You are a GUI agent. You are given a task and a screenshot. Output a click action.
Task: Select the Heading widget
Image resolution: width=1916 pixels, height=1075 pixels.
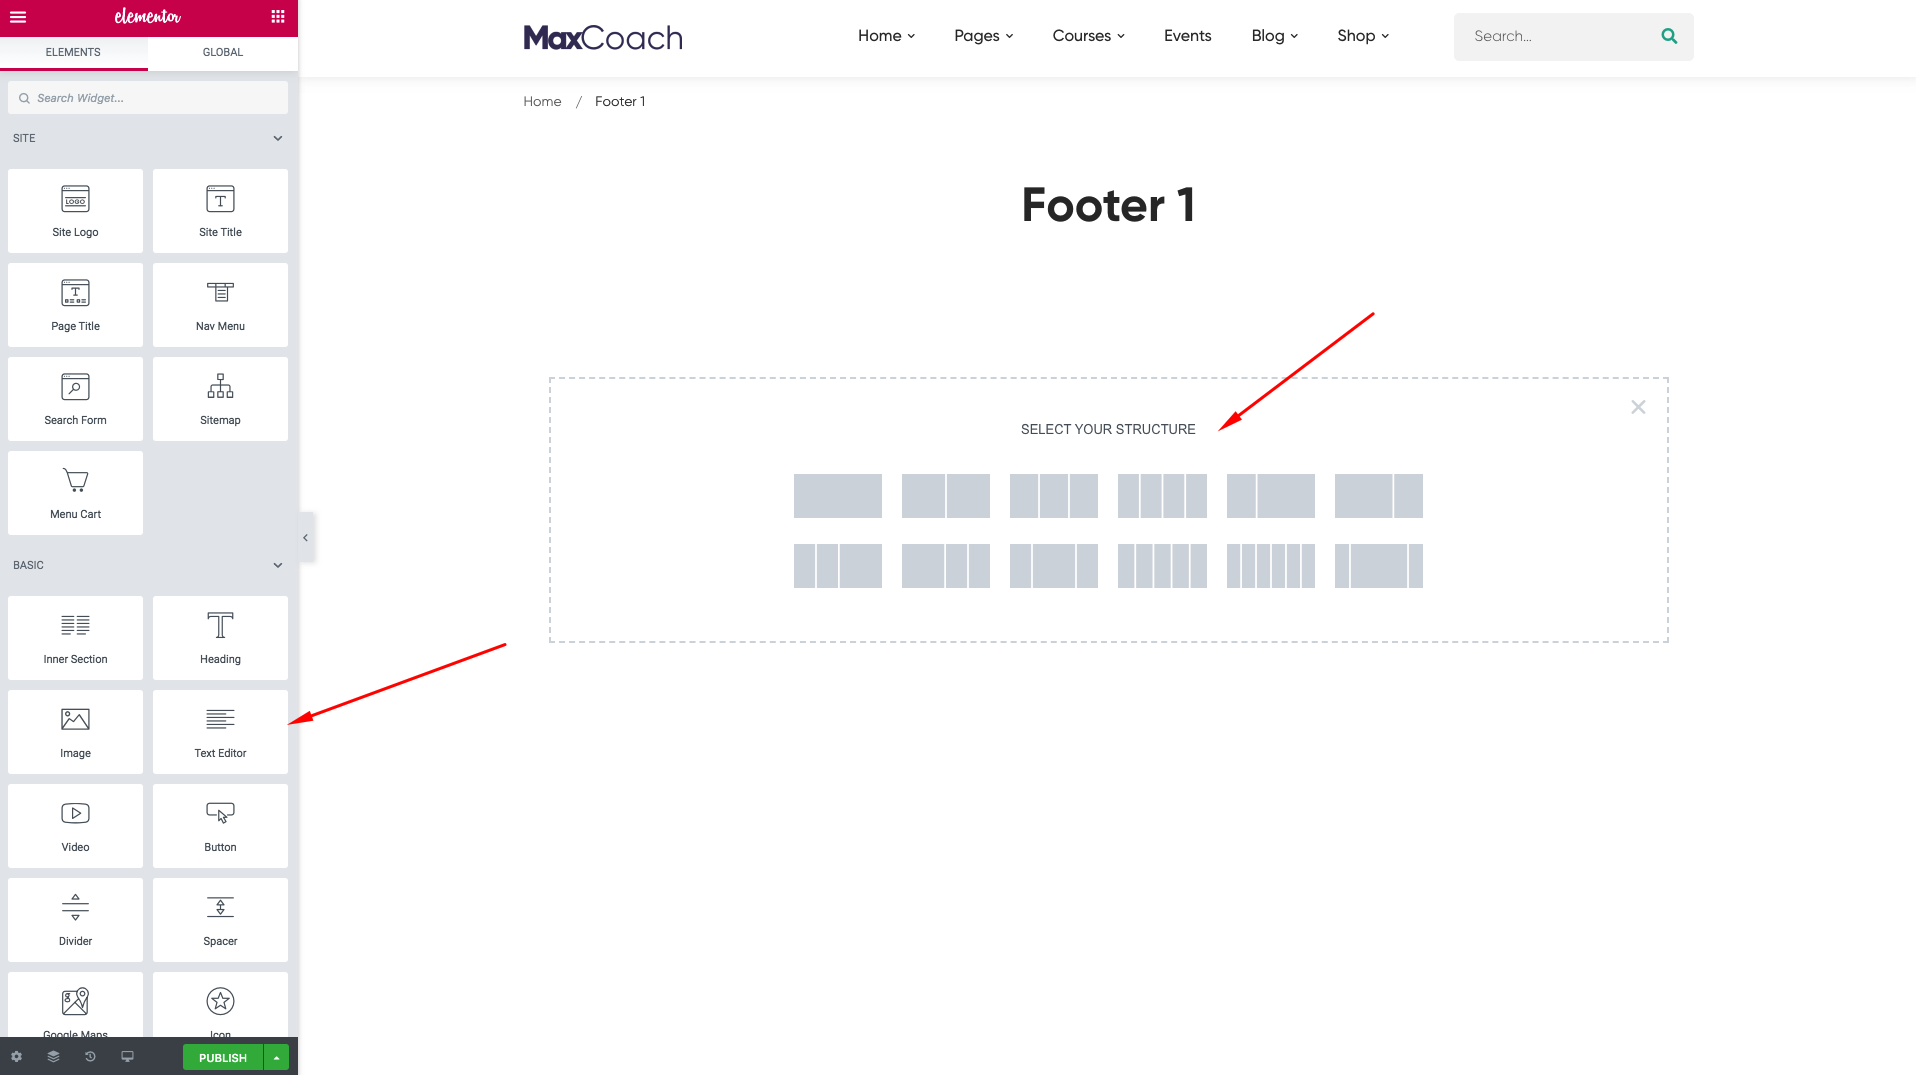tap(220, 638)
